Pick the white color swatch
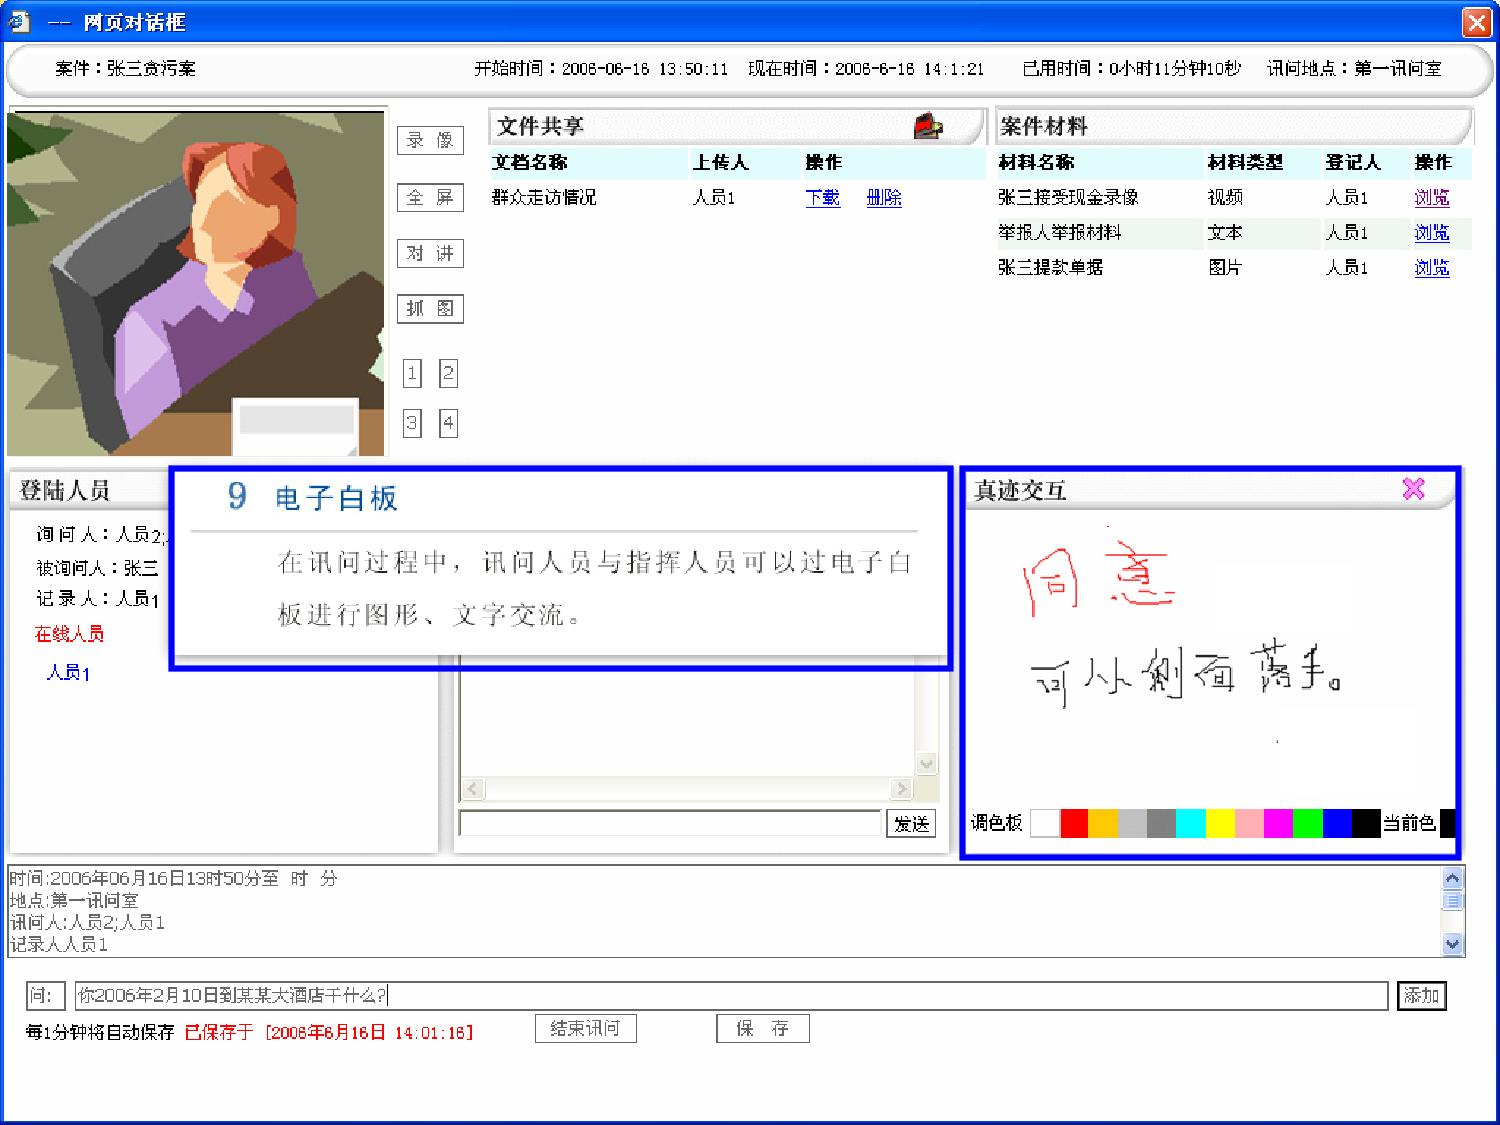 pos(1044,823)
